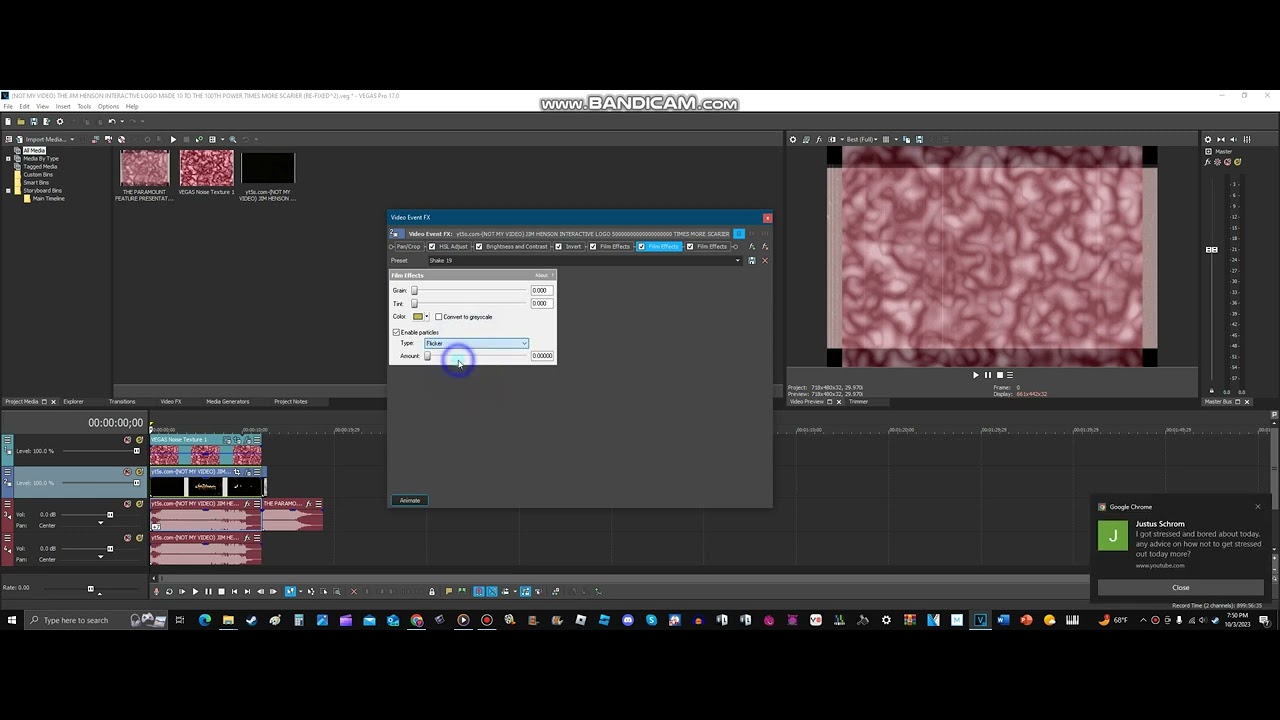Close the Google Chrome notification with the Close button

click(1181, 587)
